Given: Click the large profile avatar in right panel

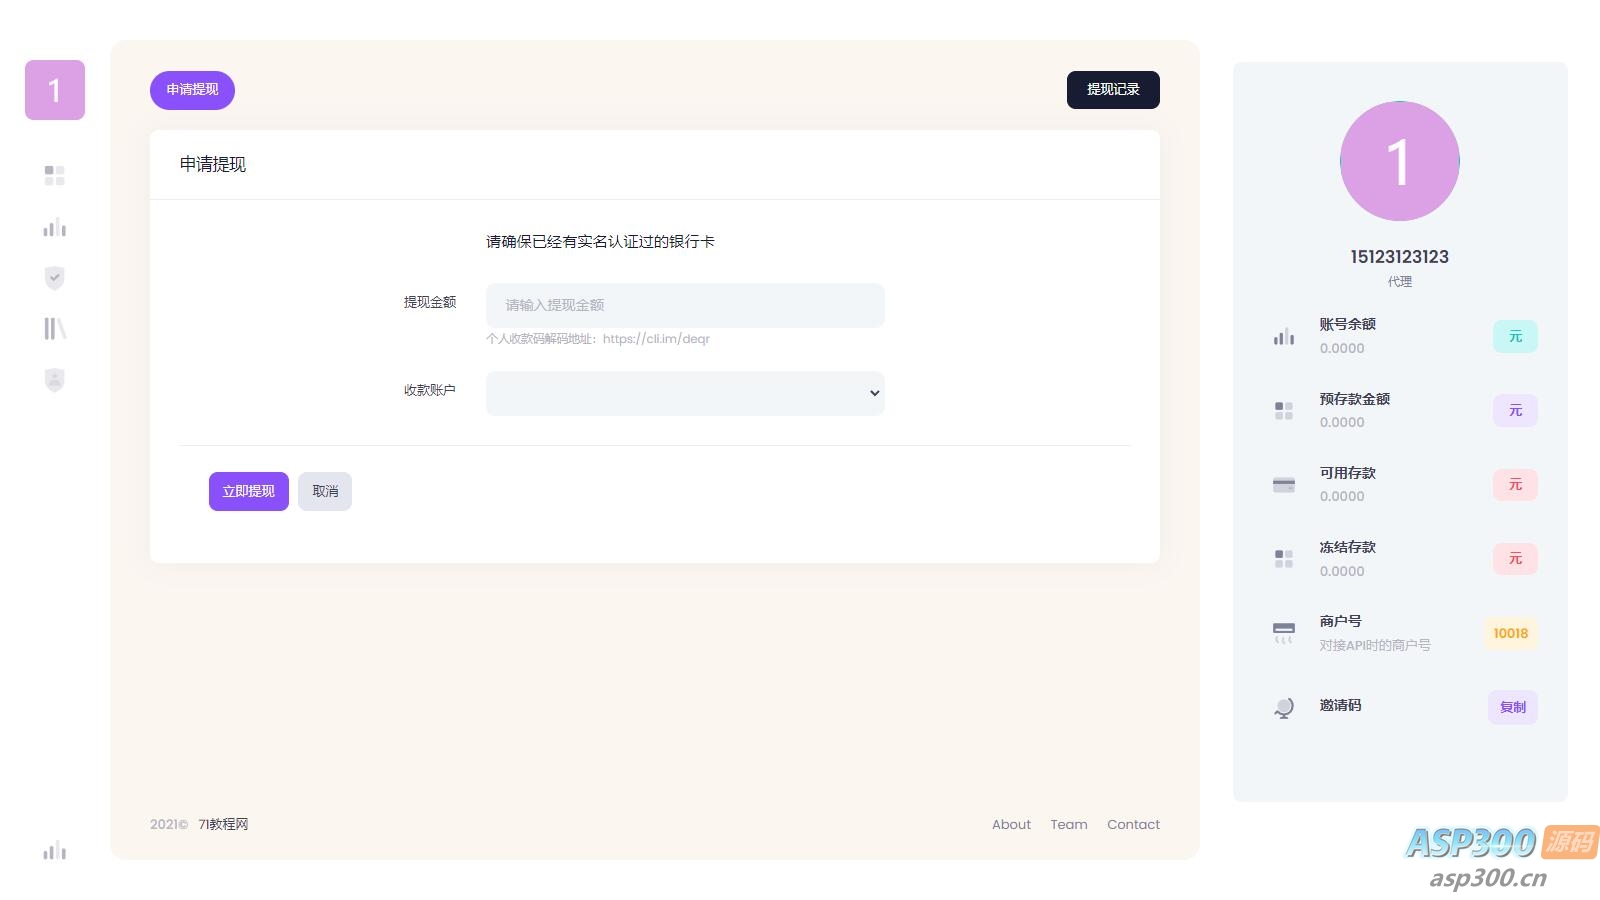Looking at the screenshot, I should [1399, 161].
